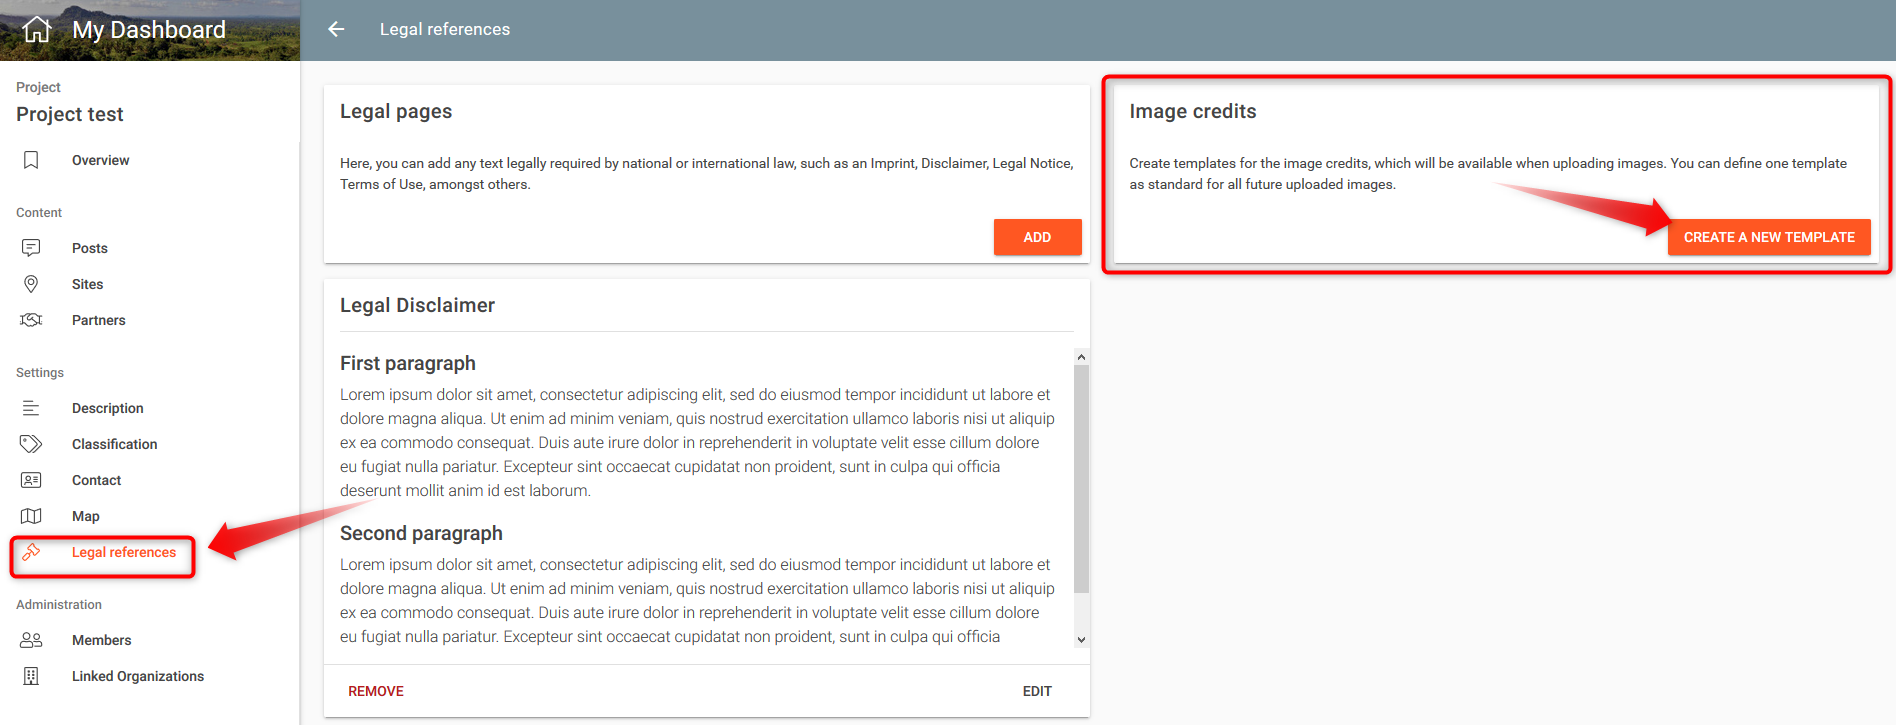This screenshot has height=725, width=1896.
Task: Click the Map icon in sidebar
Action: pyautogui.click(x=31, y=516)
